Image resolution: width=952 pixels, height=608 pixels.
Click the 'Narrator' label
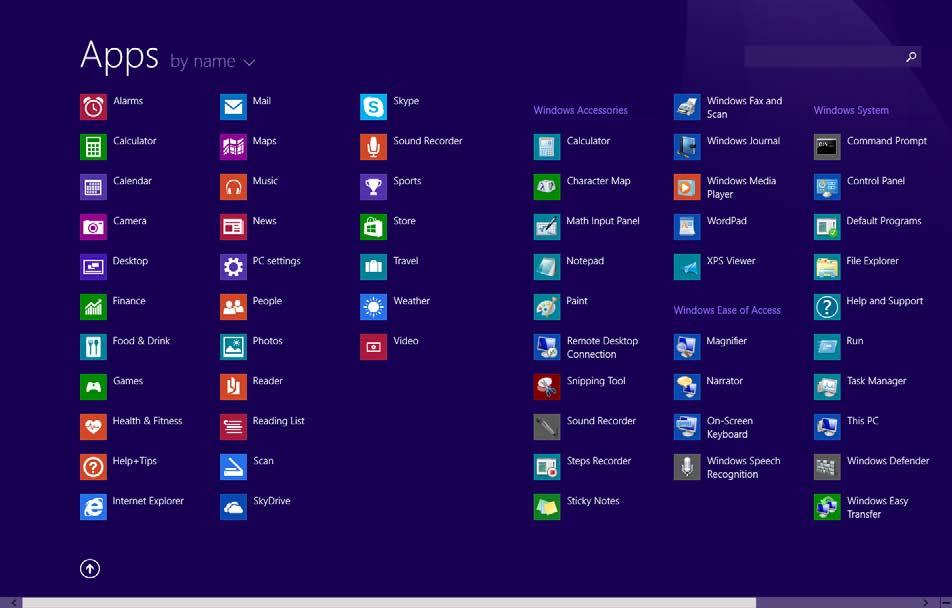[724, 381]
